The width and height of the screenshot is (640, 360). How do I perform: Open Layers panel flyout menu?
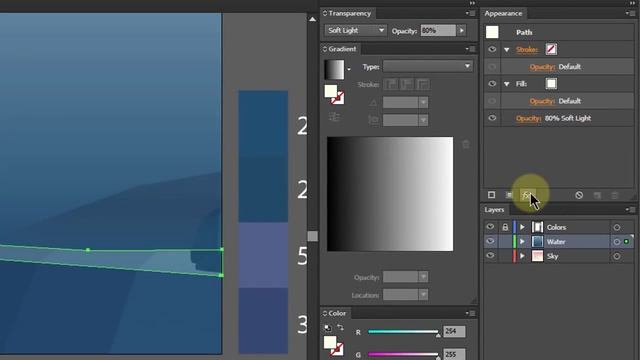tap(630, 209)
